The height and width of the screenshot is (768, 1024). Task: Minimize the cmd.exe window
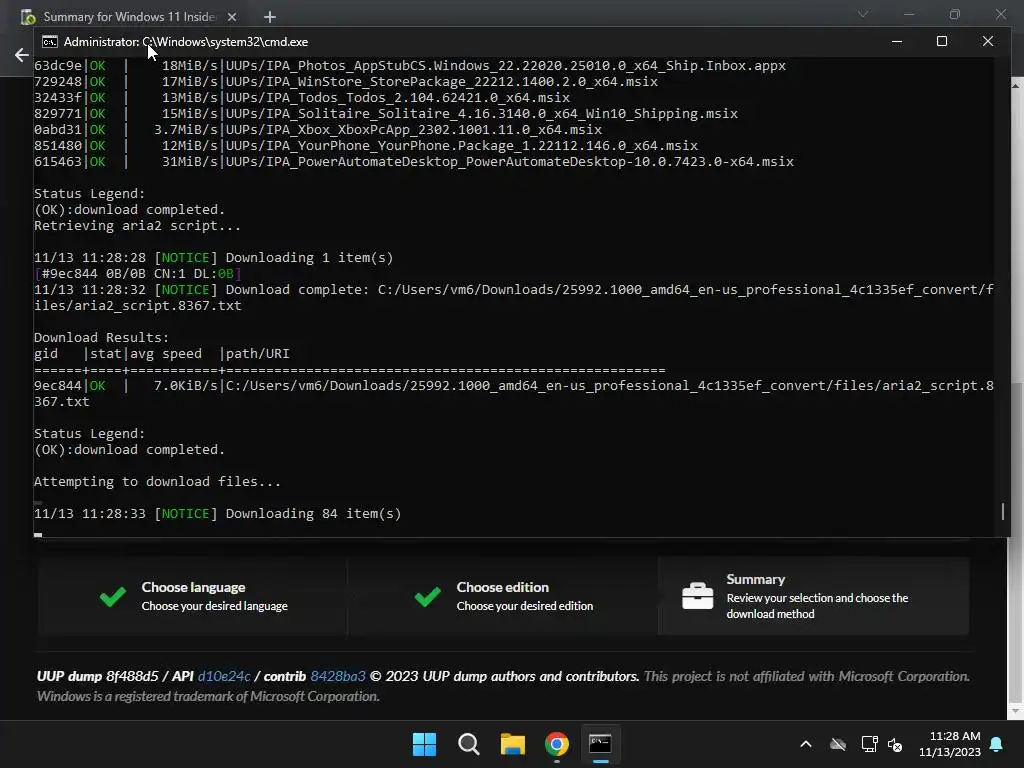click(x=897, y=41)
